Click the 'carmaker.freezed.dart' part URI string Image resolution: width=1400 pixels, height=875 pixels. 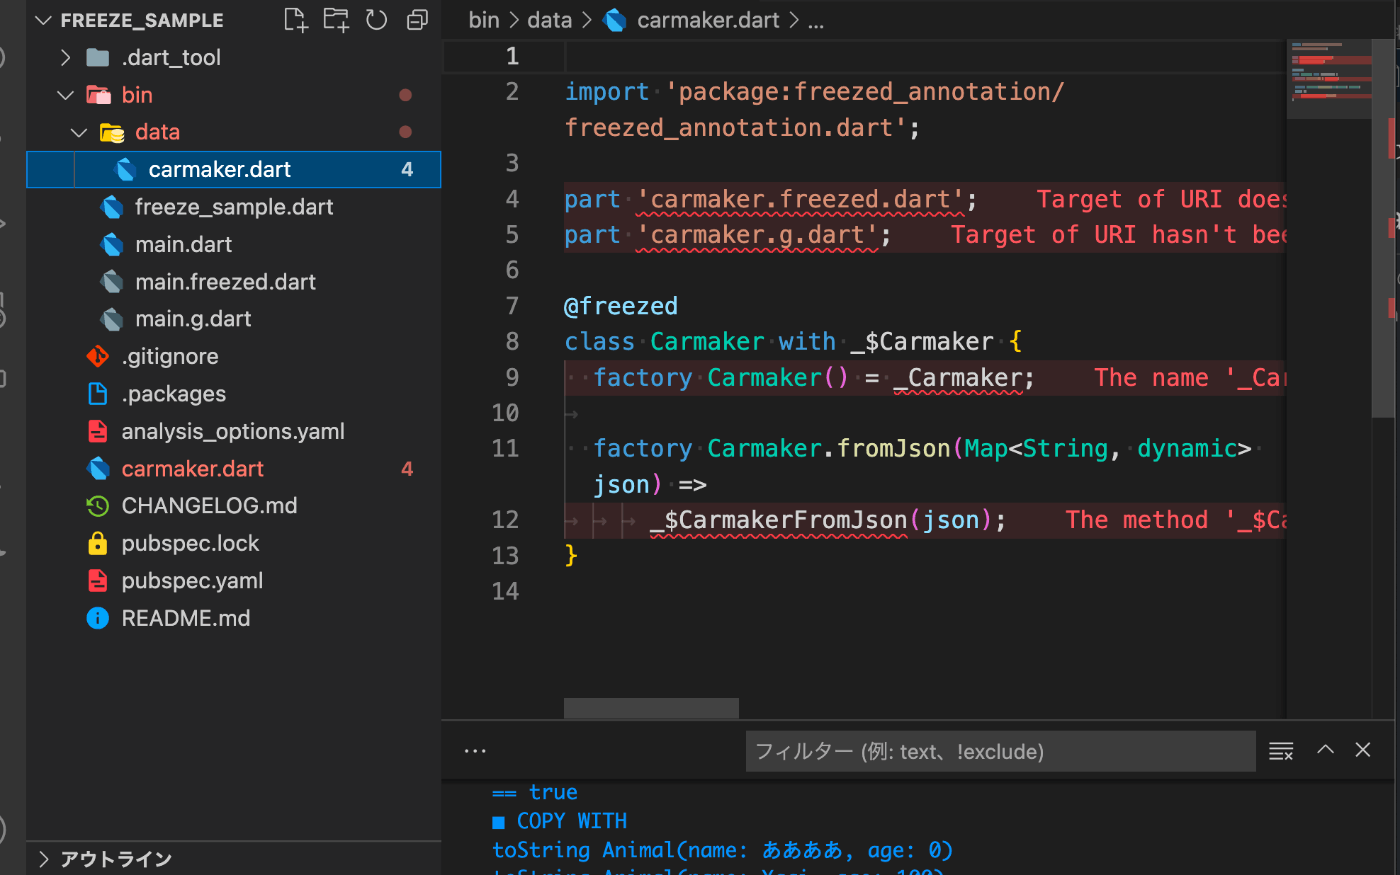pyautogui.click(x=801, y=200)
